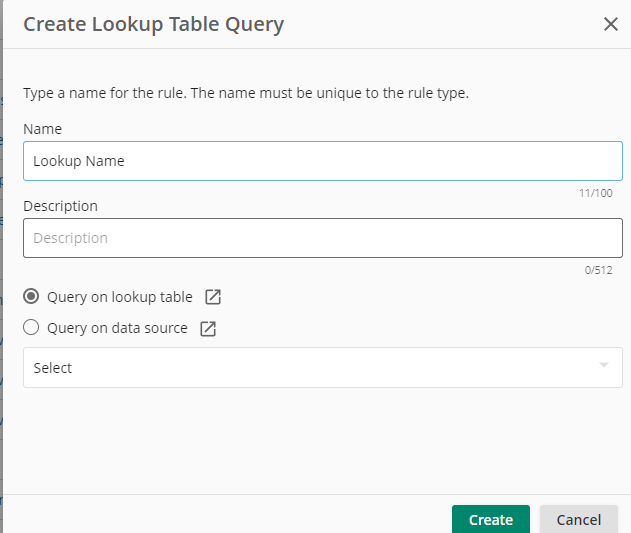Focus the Name field containing Lookup Name
The height and width of the screenshot is (533, 631).
coord(323,161)
